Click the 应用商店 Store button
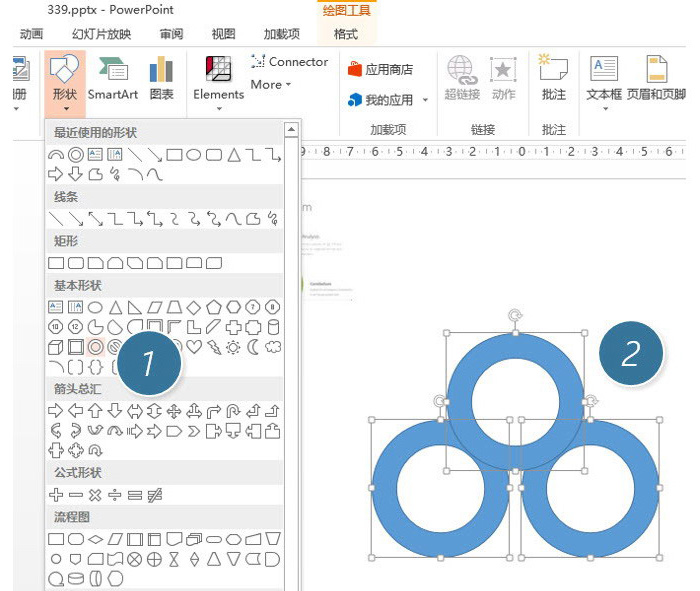This screenshot has width=700, height=591. coord(380,70)
